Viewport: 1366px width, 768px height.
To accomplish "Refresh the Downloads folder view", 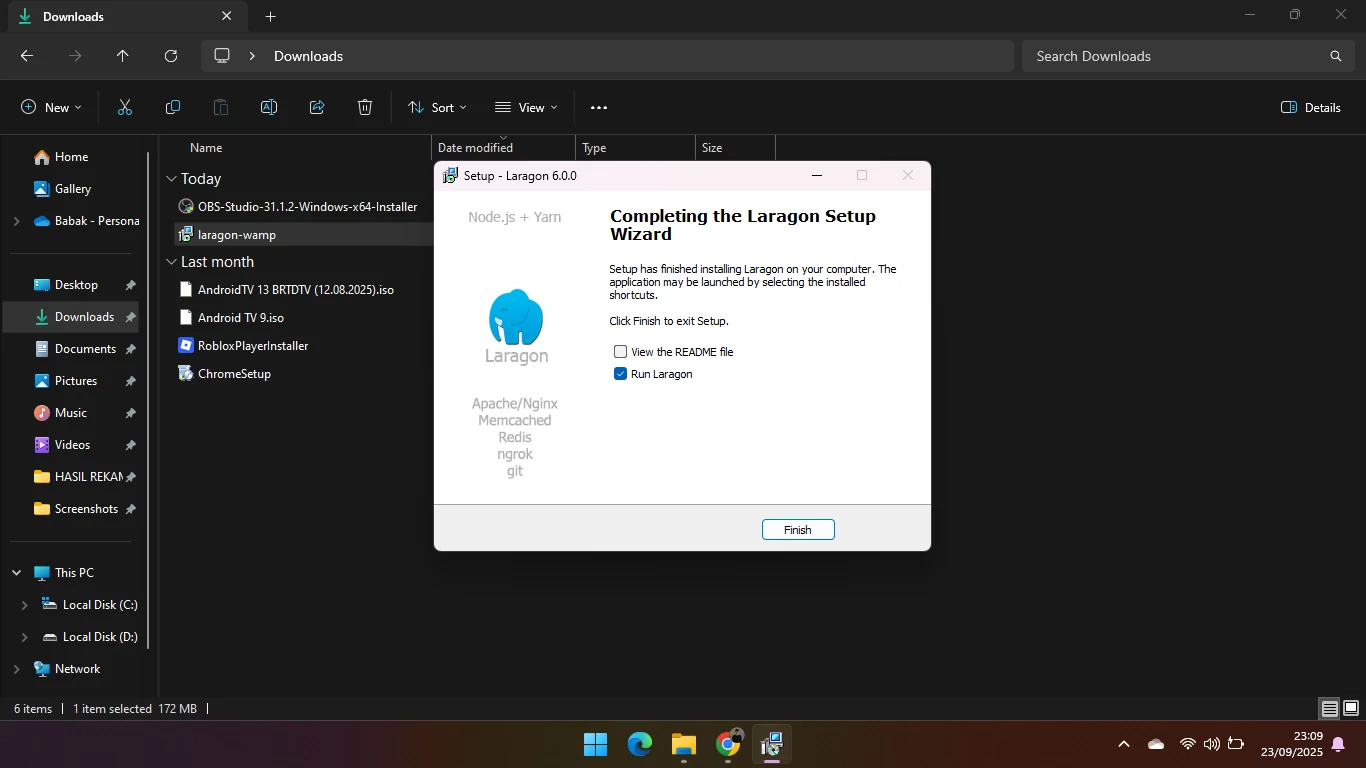I will [x=171, y=56].
